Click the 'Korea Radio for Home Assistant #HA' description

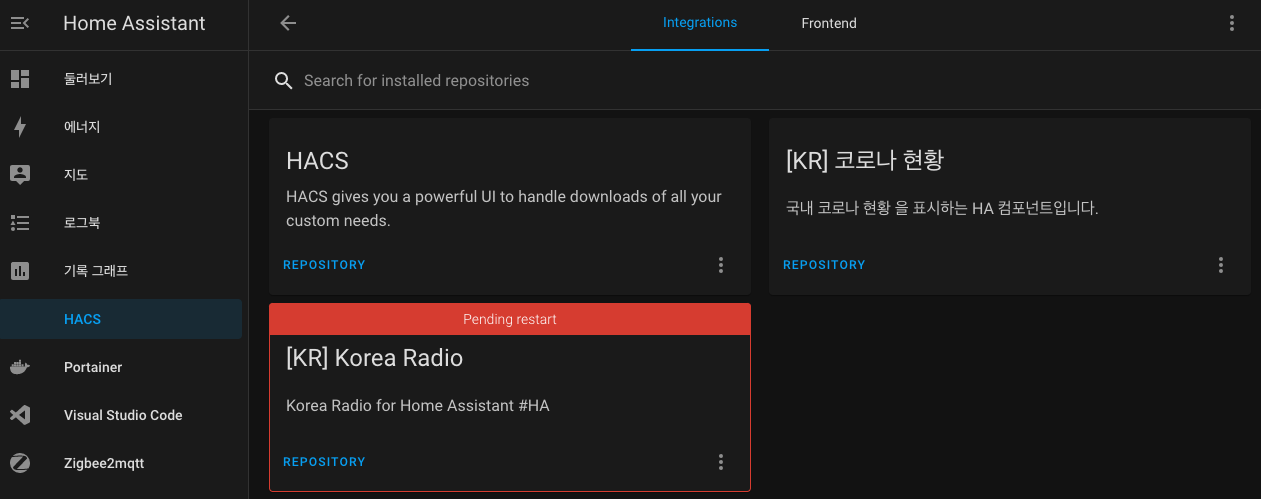418,406
